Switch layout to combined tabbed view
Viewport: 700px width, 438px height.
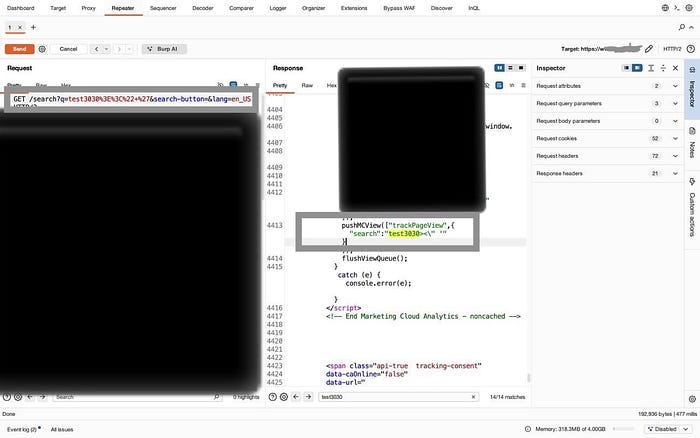pyautogui.click(x=521, y=68)
